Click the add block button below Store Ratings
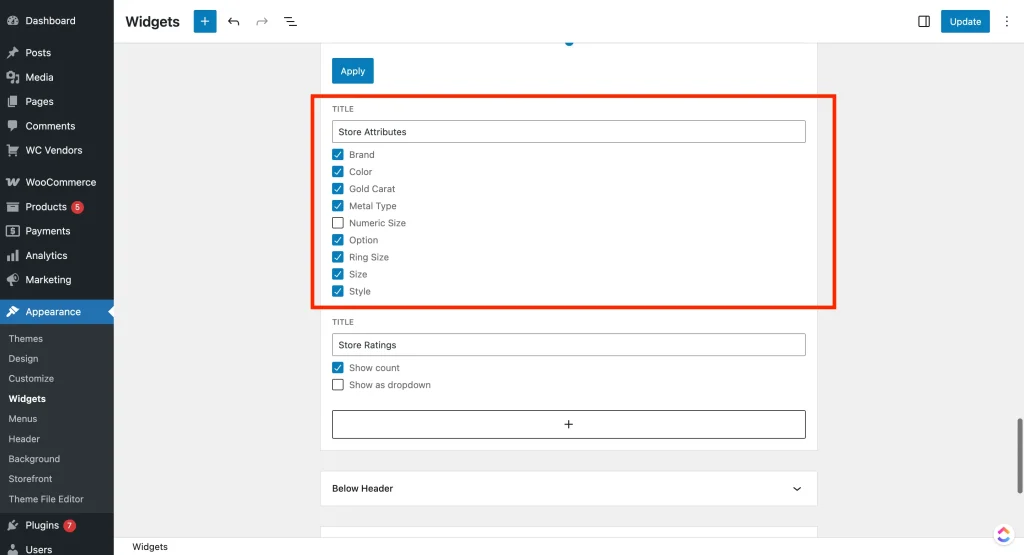The image size is (1024, 555). [568, 424]
